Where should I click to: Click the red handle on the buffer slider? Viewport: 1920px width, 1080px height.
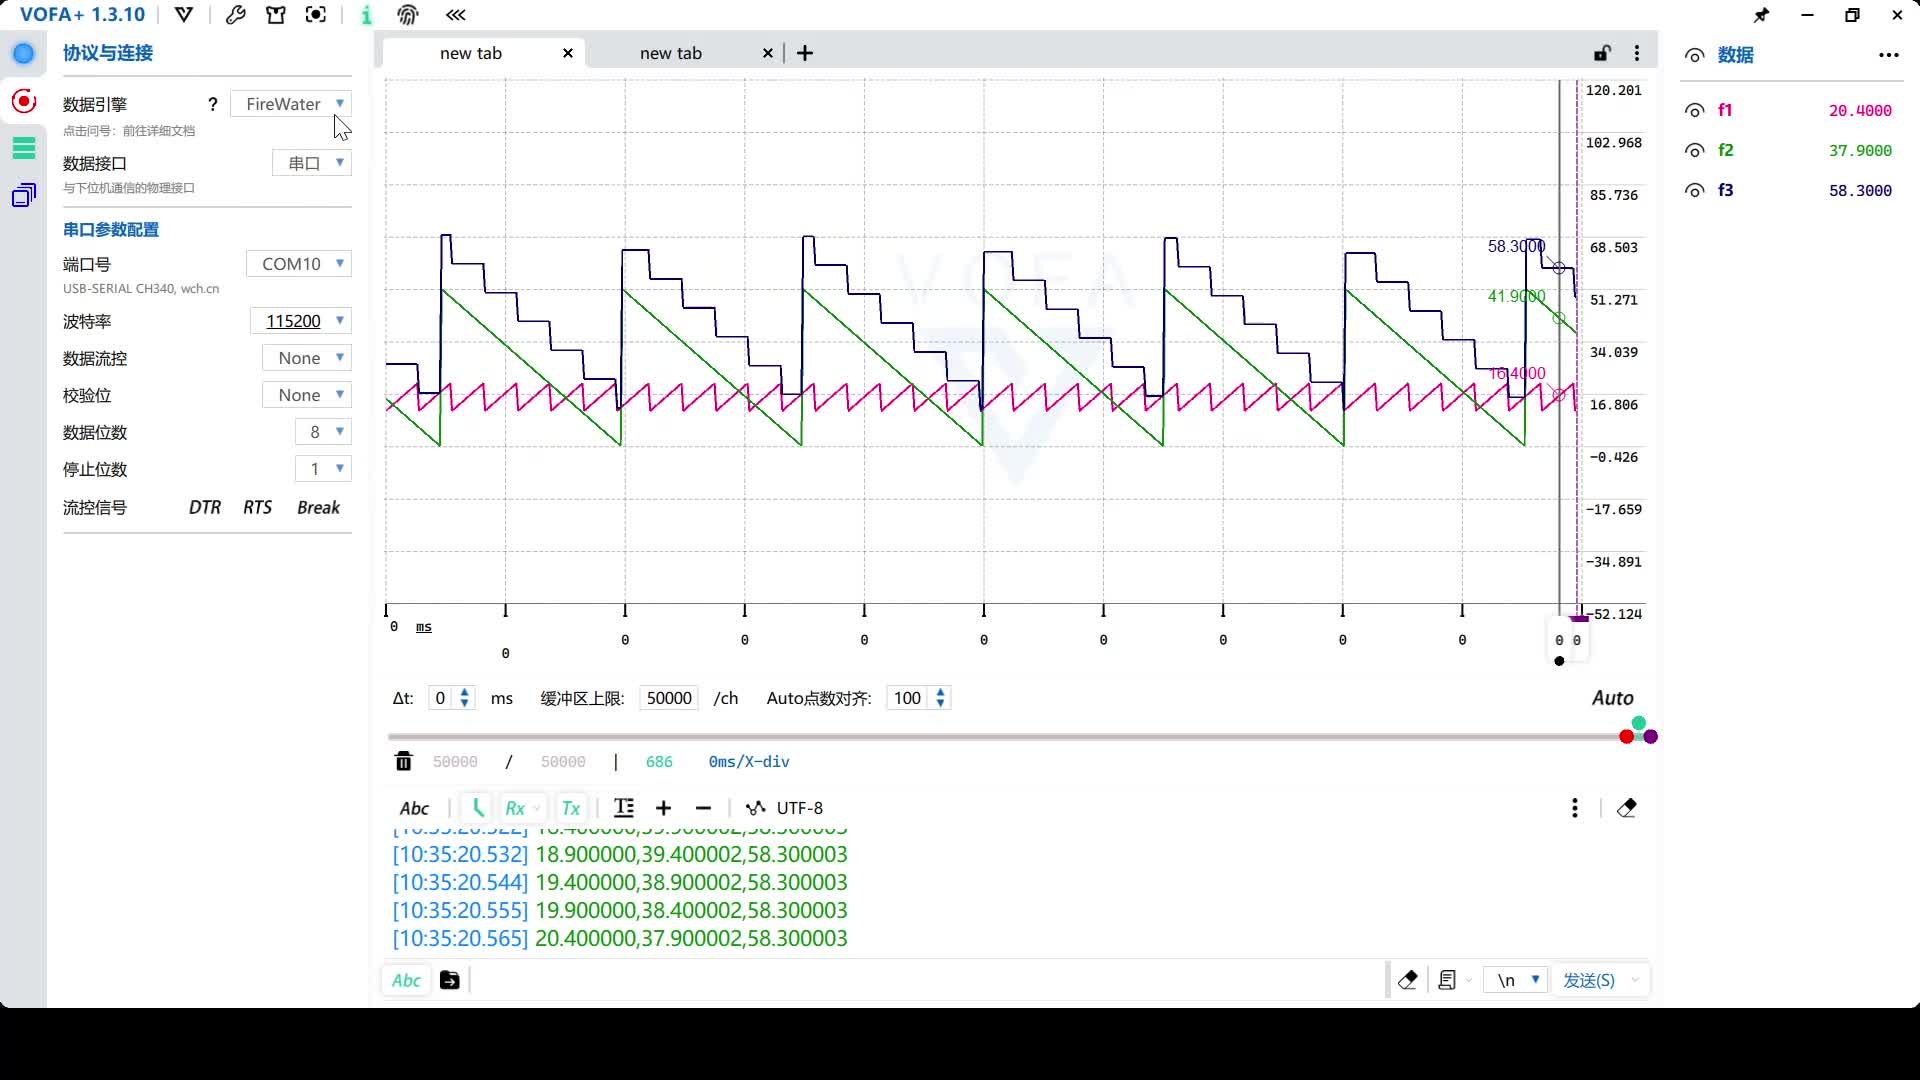click(x=1626, y=737)
